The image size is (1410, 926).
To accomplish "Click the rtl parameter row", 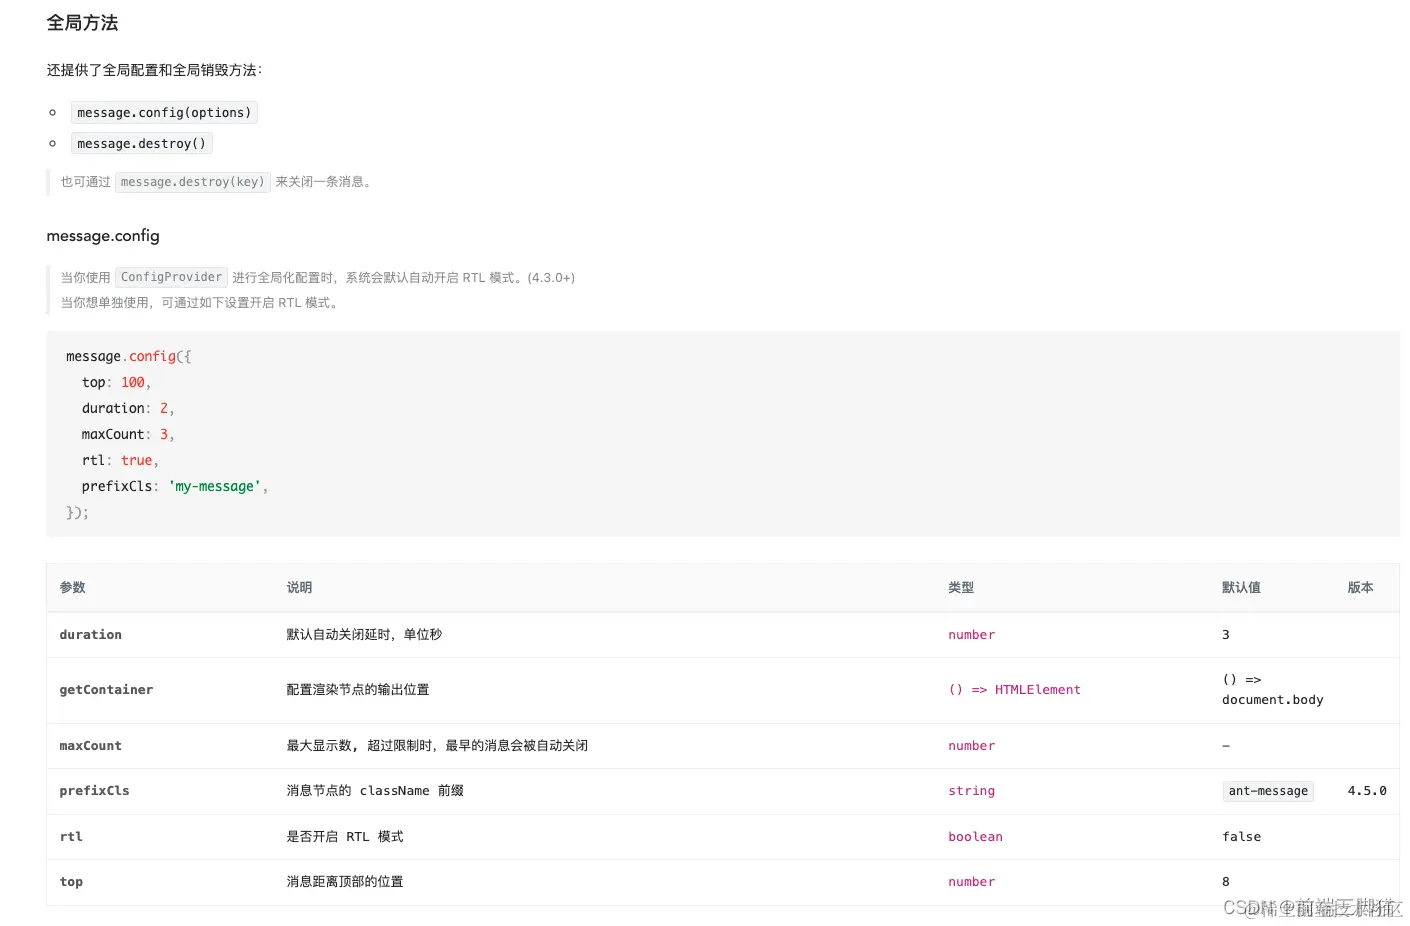I will point(400,836).
